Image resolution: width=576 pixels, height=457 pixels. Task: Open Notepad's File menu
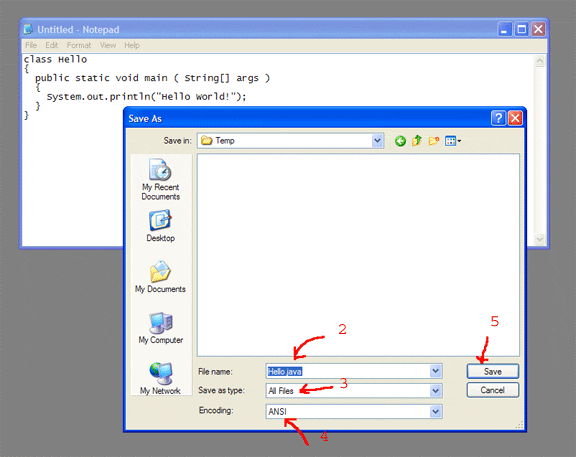[x=31, y=45]
